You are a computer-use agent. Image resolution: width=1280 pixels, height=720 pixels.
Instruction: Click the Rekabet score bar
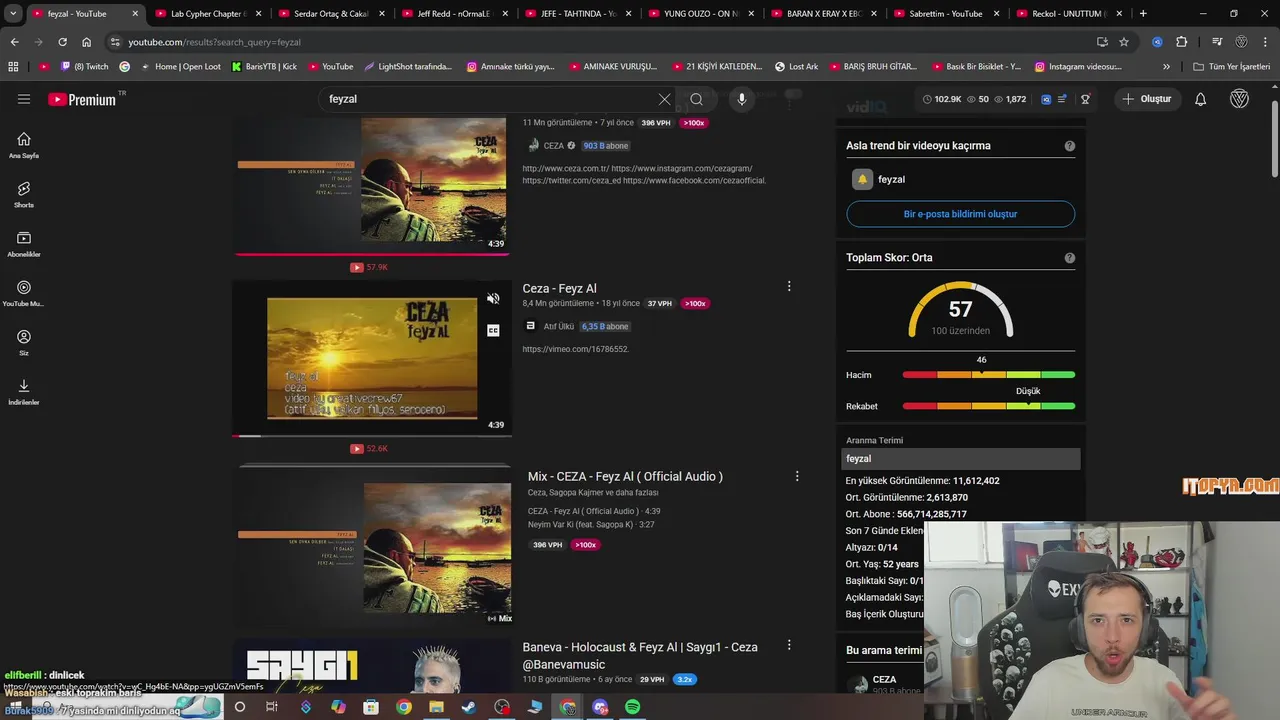click(x=988, y=406)
